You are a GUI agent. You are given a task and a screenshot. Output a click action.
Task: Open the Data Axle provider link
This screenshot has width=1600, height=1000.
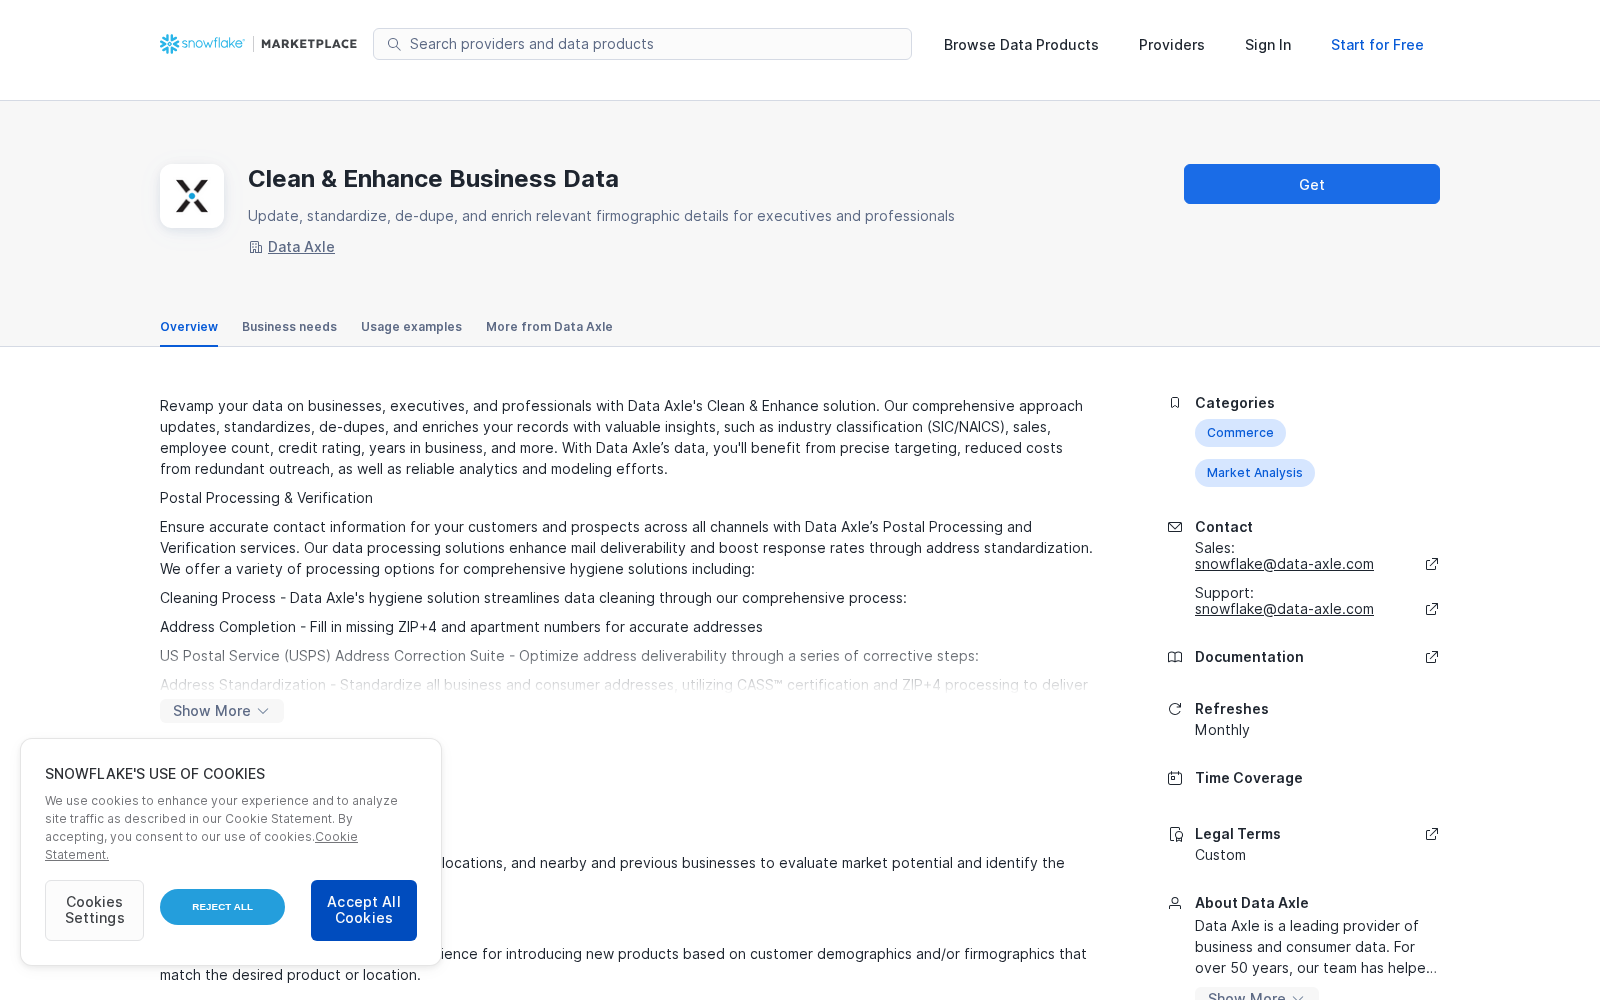[x=301, y=247]
